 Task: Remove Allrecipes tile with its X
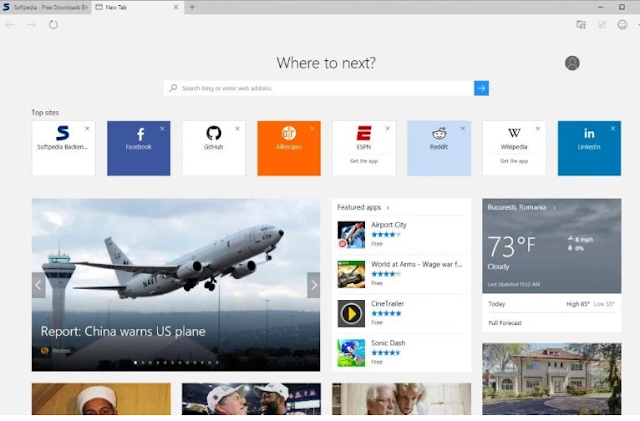pyautogui.click(x=312, y=128)
